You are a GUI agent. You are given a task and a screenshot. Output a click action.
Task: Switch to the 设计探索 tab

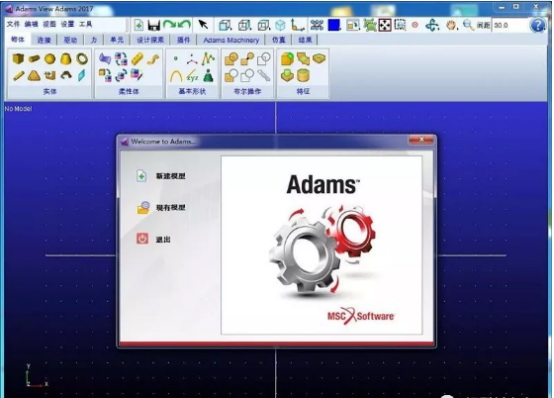pos(150,40)
